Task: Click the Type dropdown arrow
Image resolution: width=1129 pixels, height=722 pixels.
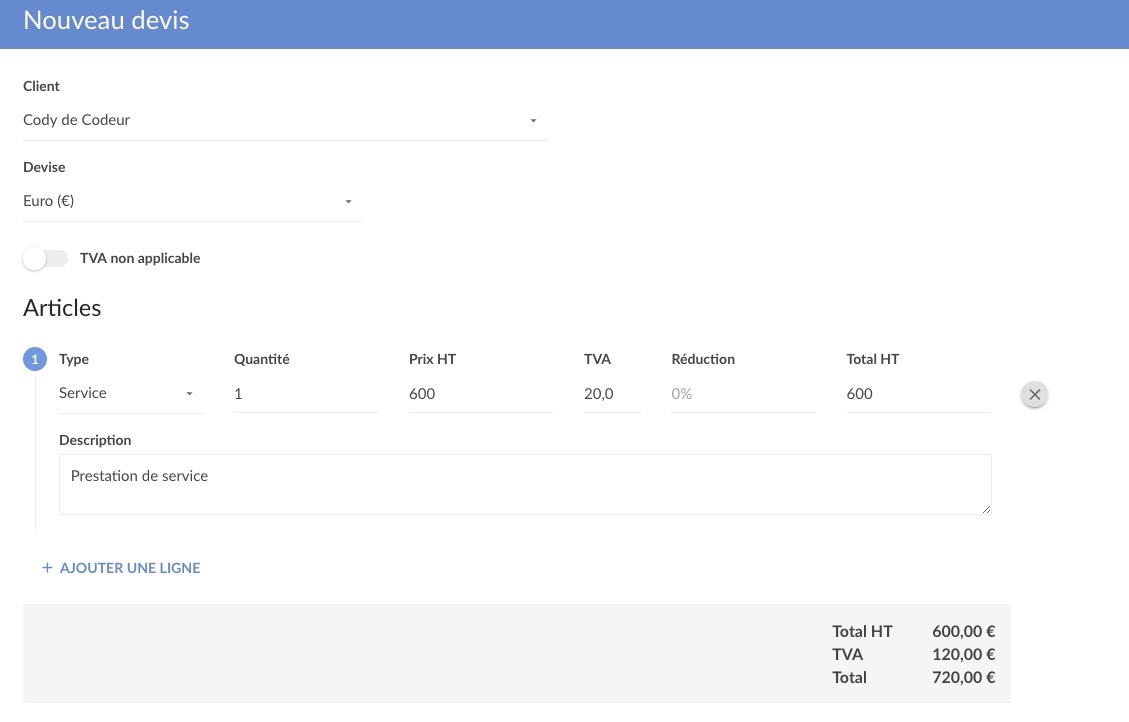Action: [x=189, y=394]
